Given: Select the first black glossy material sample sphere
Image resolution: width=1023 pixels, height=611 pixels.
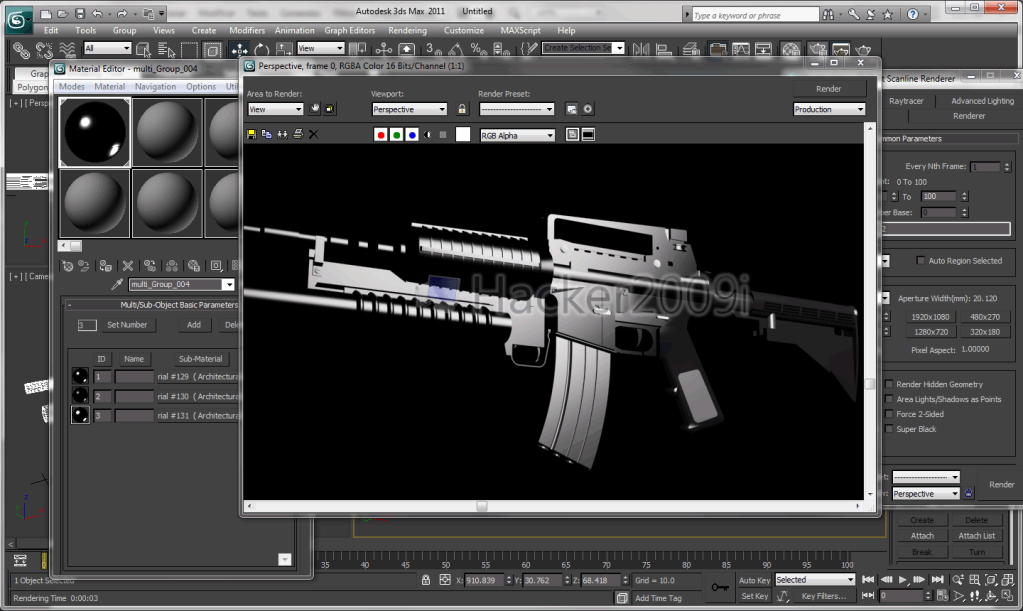Looking at the screenshot, I should (95, 132).
